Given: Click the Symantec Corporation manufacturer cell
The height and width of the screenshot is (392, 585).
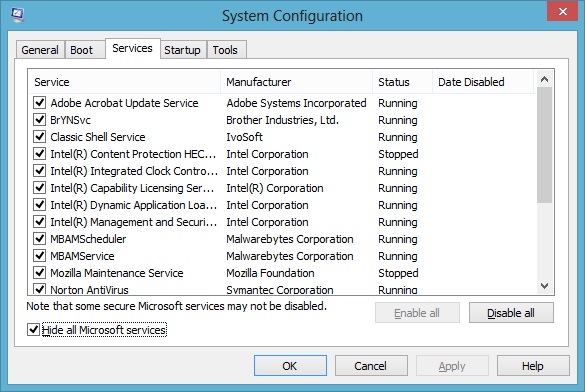Looking at the screenshot, I should click(280, 290).
